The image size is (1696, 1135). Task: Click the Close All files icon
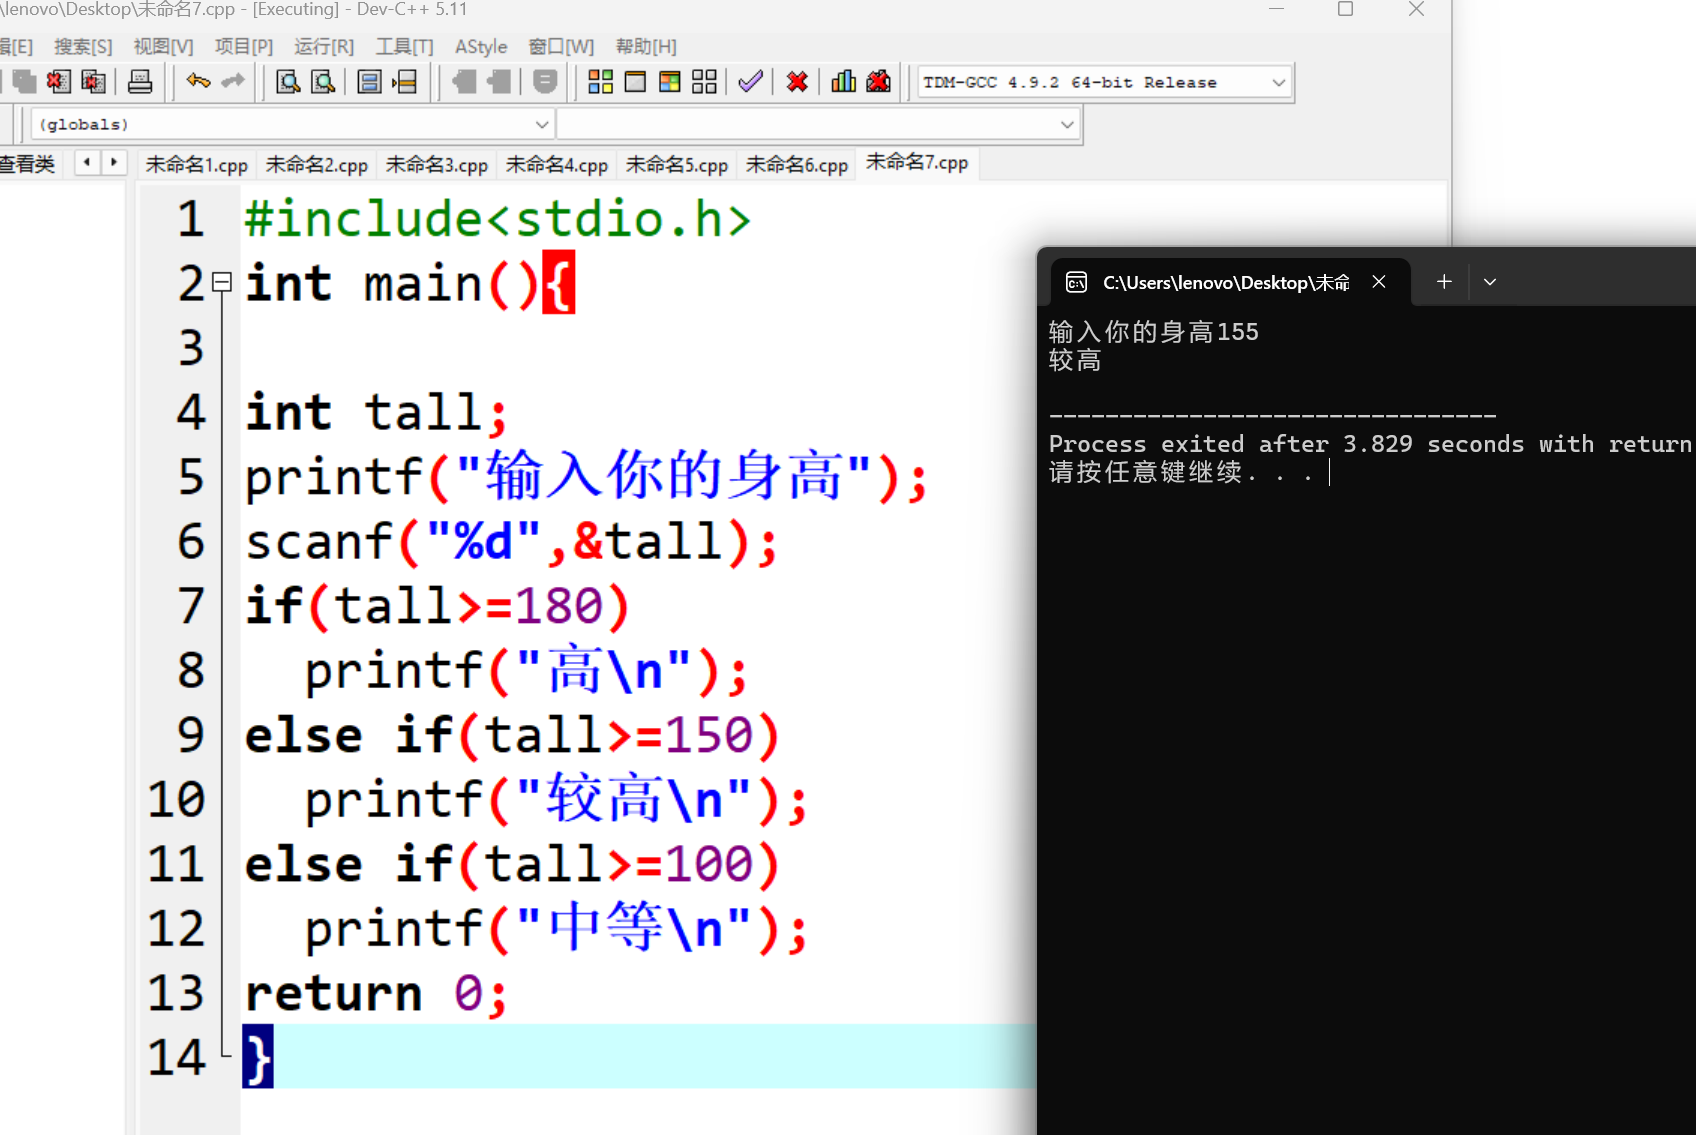coord(94,82)
